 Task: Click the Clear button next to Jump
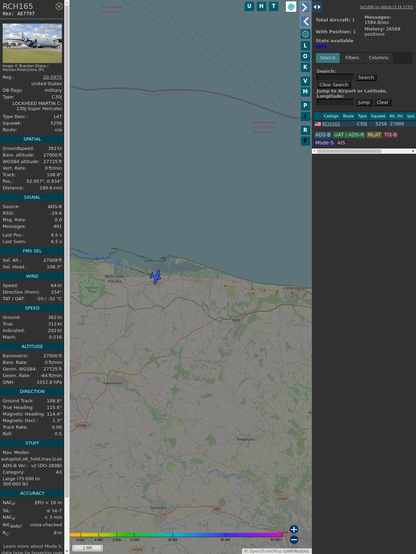382,102
